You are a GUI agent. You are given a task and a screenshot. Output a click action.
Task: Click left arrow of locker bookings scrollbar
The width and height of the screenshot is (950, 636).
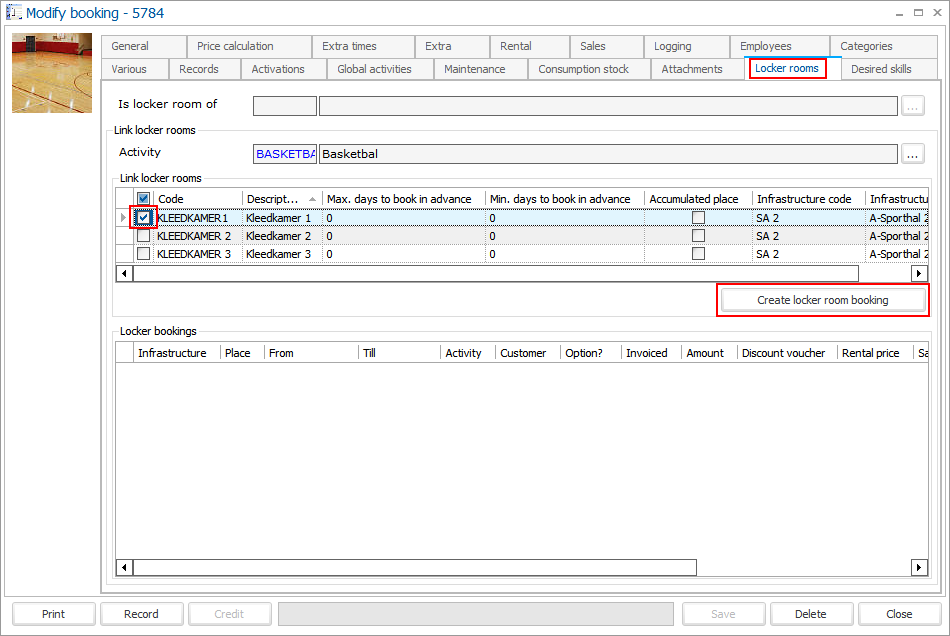125,568
